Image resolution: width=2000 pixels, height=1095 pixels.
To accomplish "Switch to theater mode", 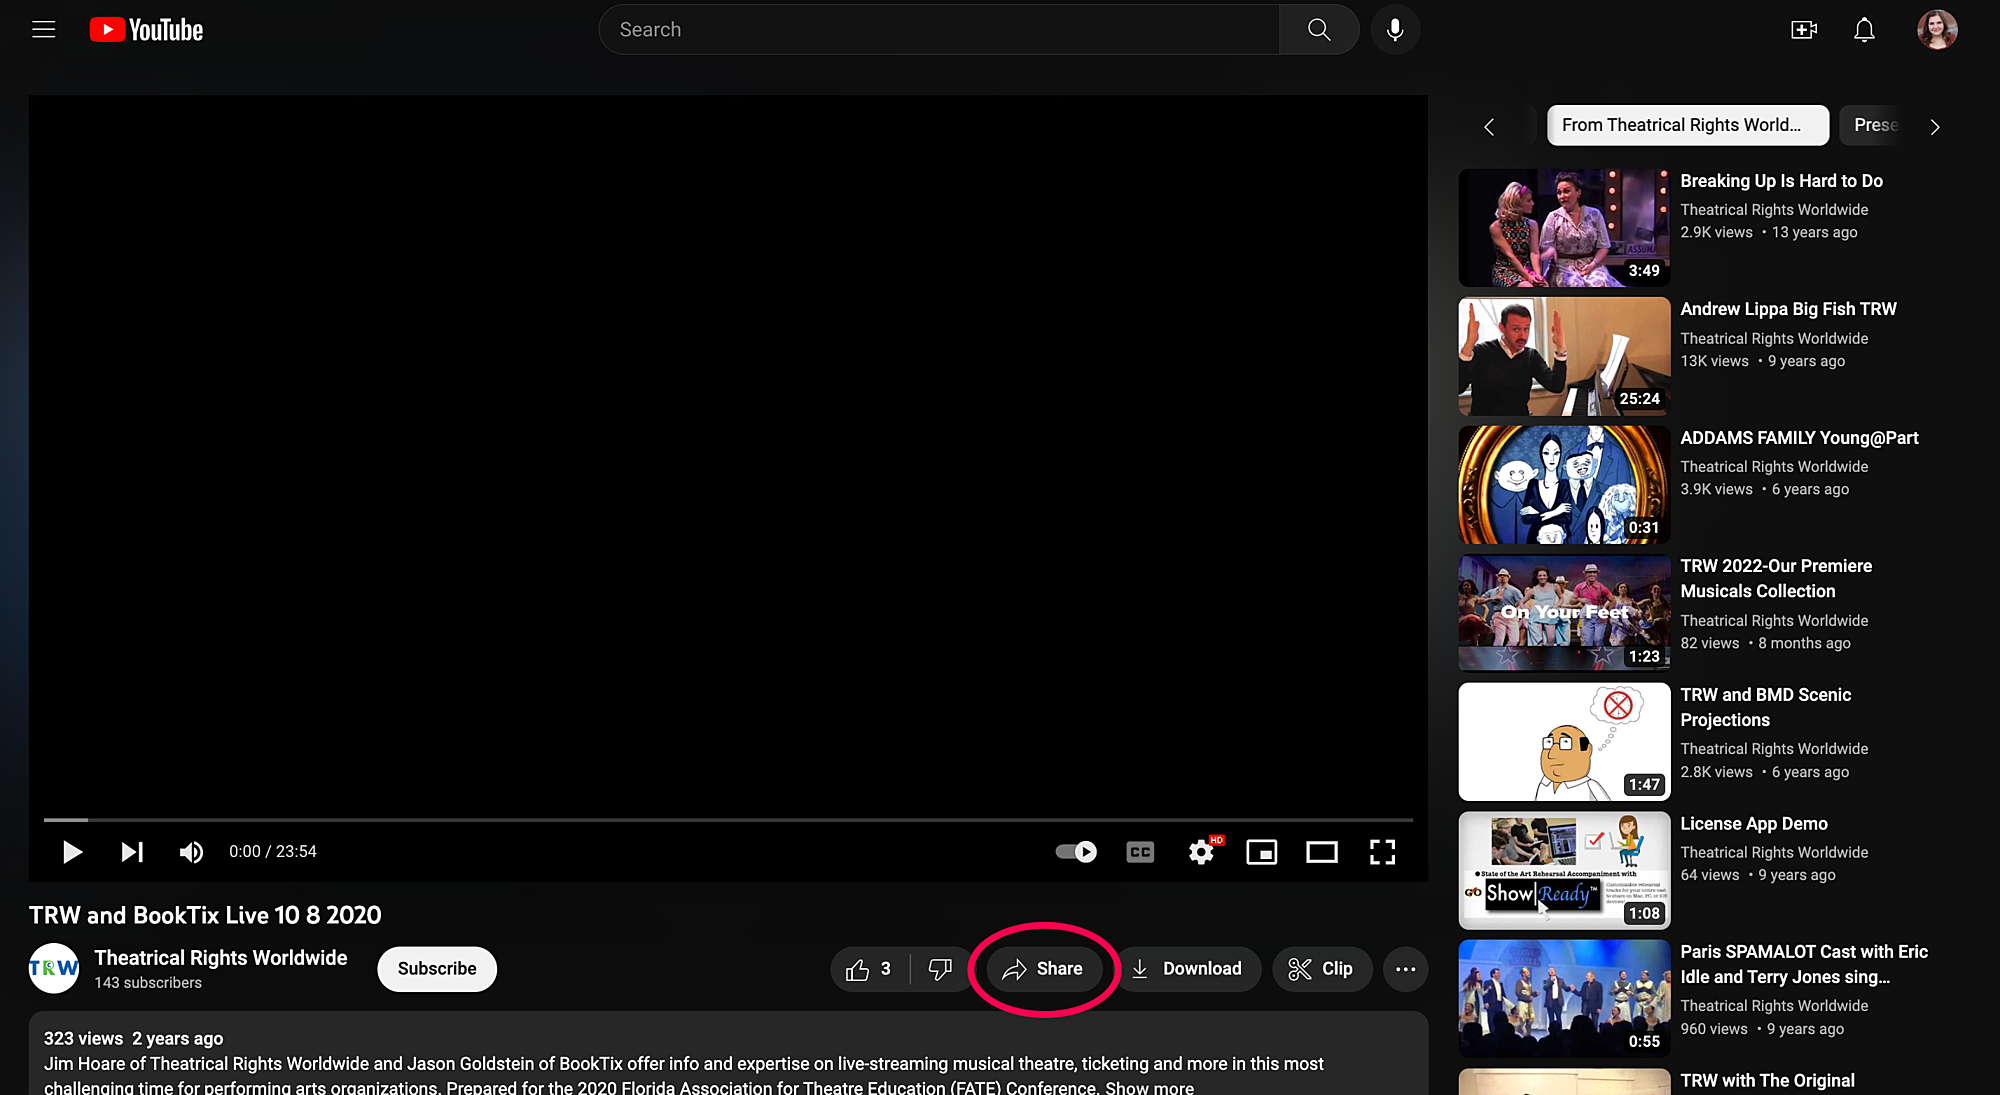I will tap(1322, 852).
